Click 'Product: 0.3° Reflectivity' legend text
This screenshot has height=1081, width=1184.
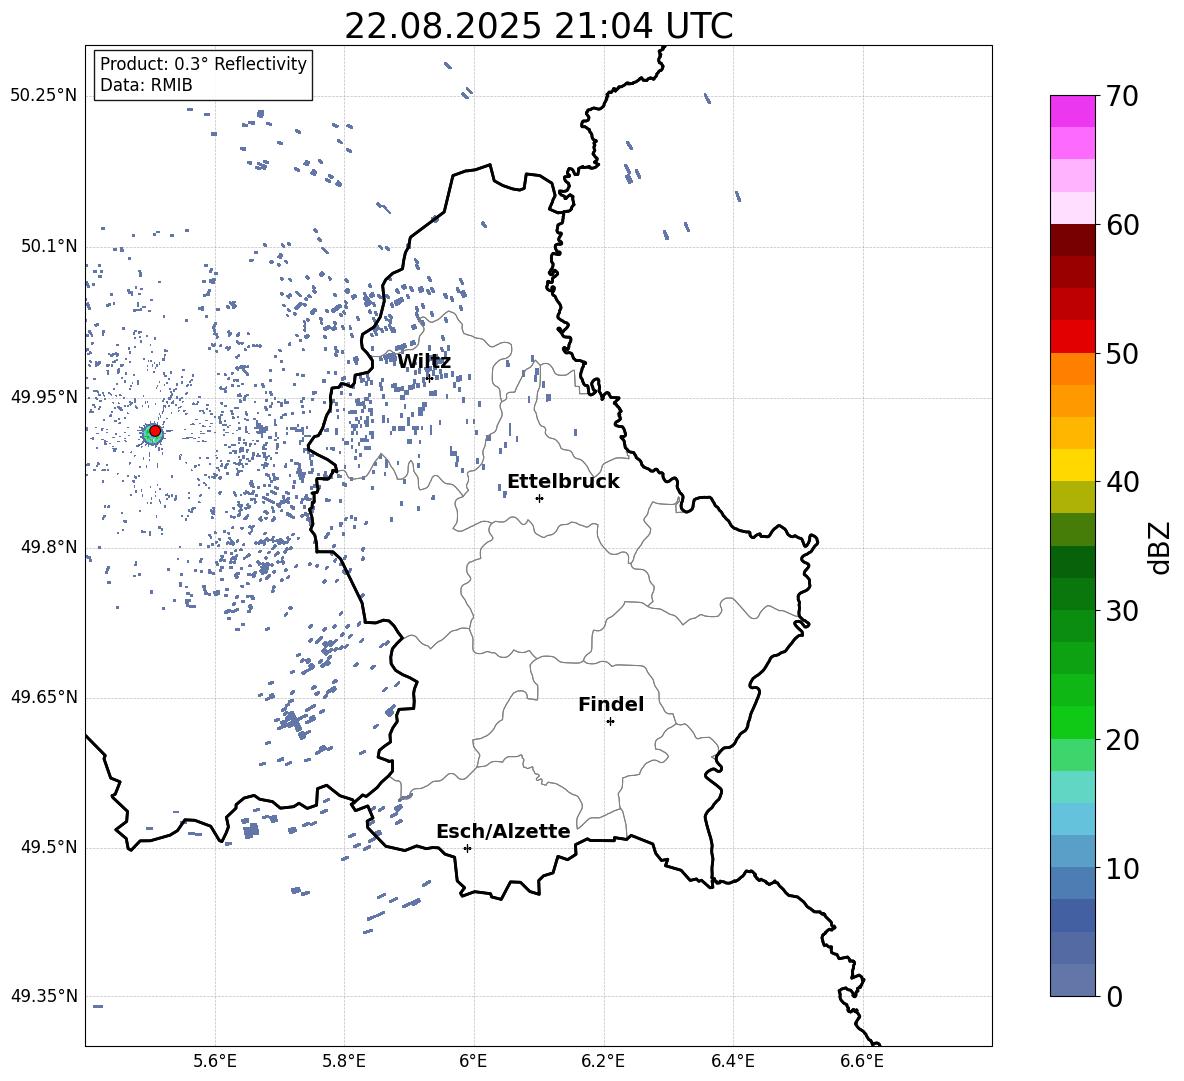[x=203, y=63]
